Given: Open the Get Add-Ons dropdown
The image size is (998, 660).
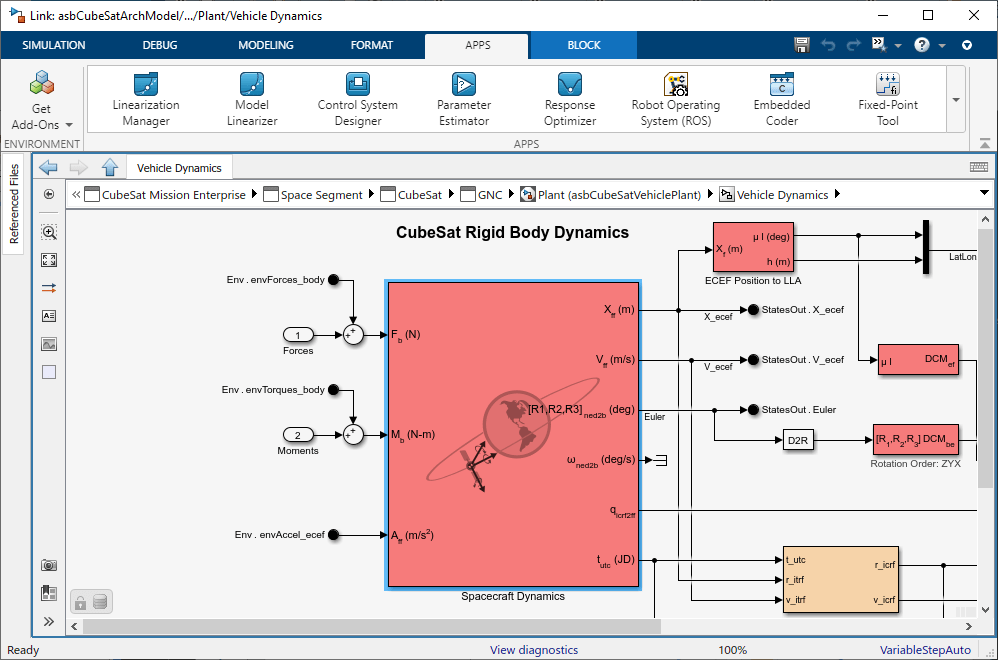Looking at the screenshot, I should click(41, 117).
